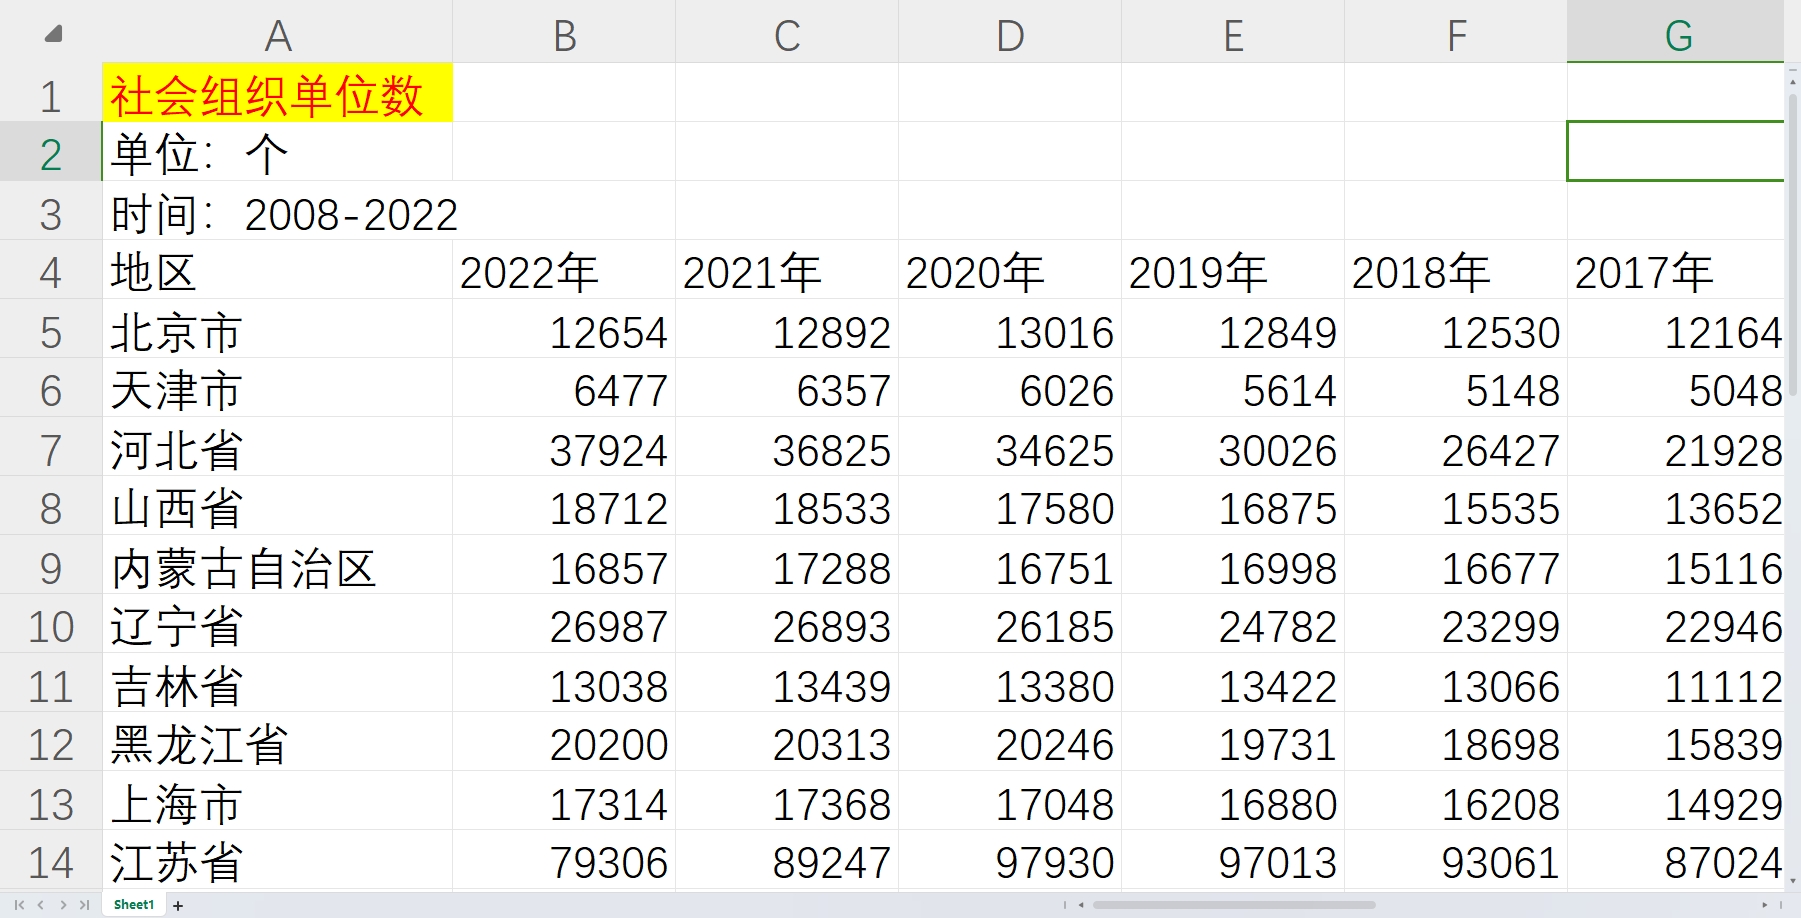1801x918 pixels.
Task: Click the select-all corner triangle
Action: point(54,35)
